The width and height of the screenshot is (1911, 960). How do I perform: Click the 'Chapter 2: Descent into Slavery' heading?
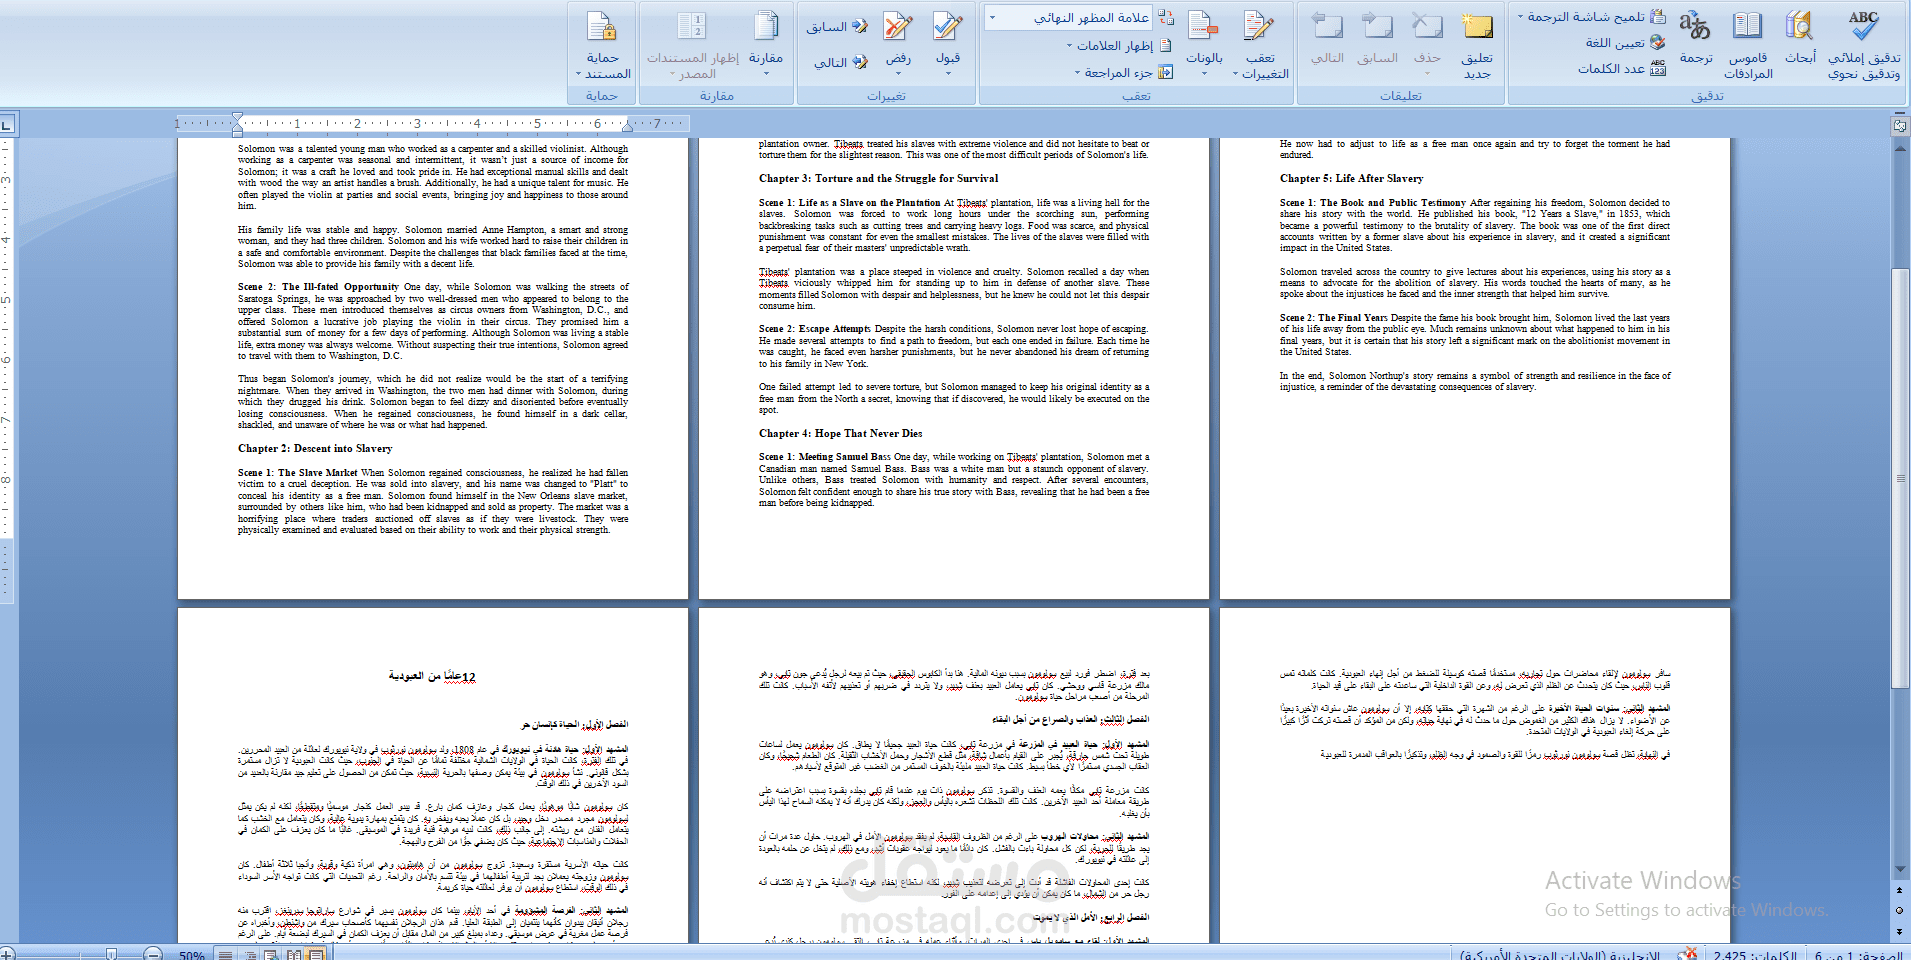tap(315, 448)
